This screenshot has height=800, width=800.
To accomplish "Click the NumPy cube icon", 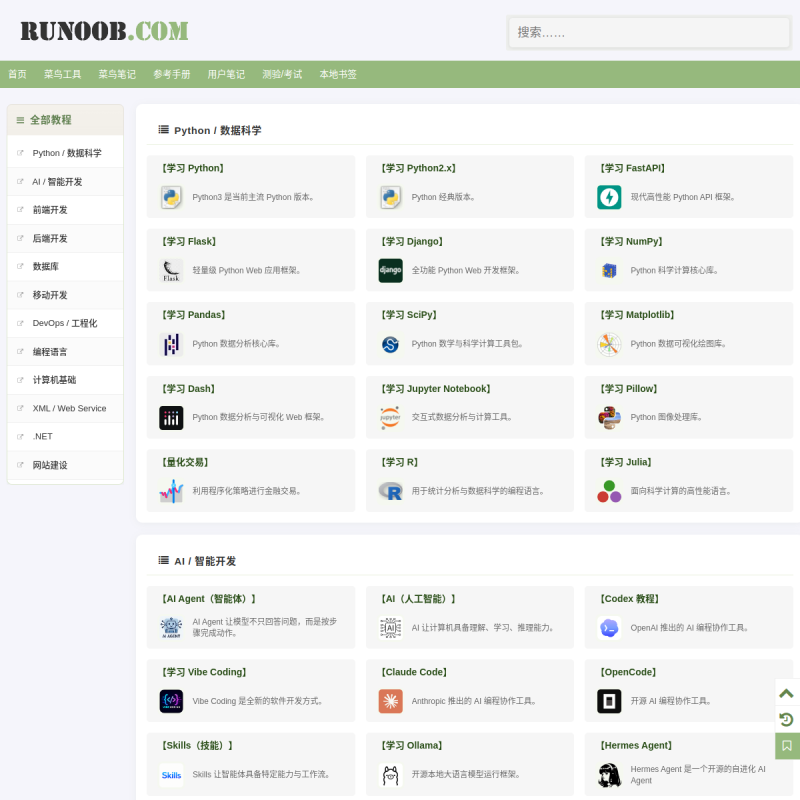I will point(609,270).
